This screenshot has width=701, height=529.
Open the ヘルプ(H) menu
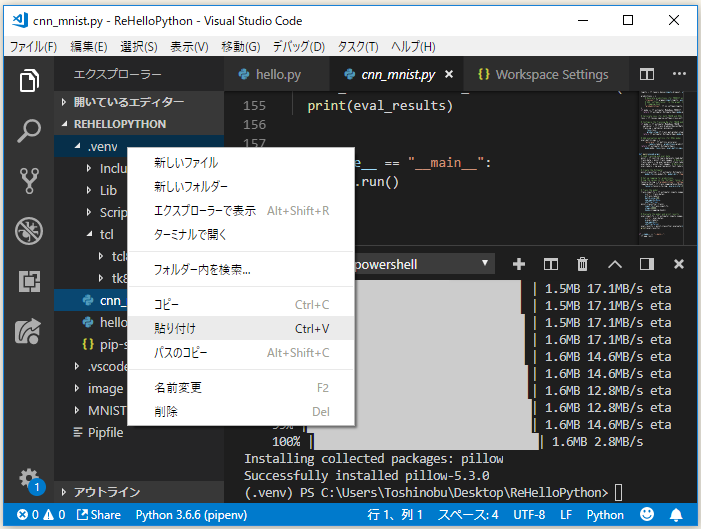(x=413, y=47)
